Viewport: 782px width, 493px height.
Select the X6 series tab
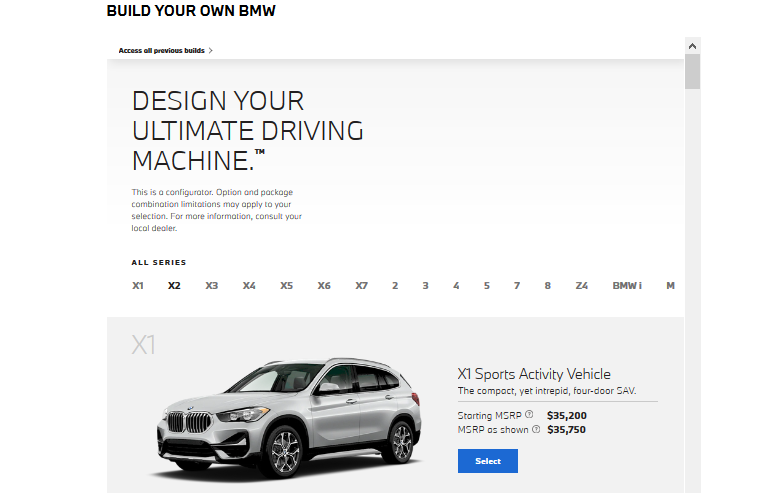coord(324,286)
